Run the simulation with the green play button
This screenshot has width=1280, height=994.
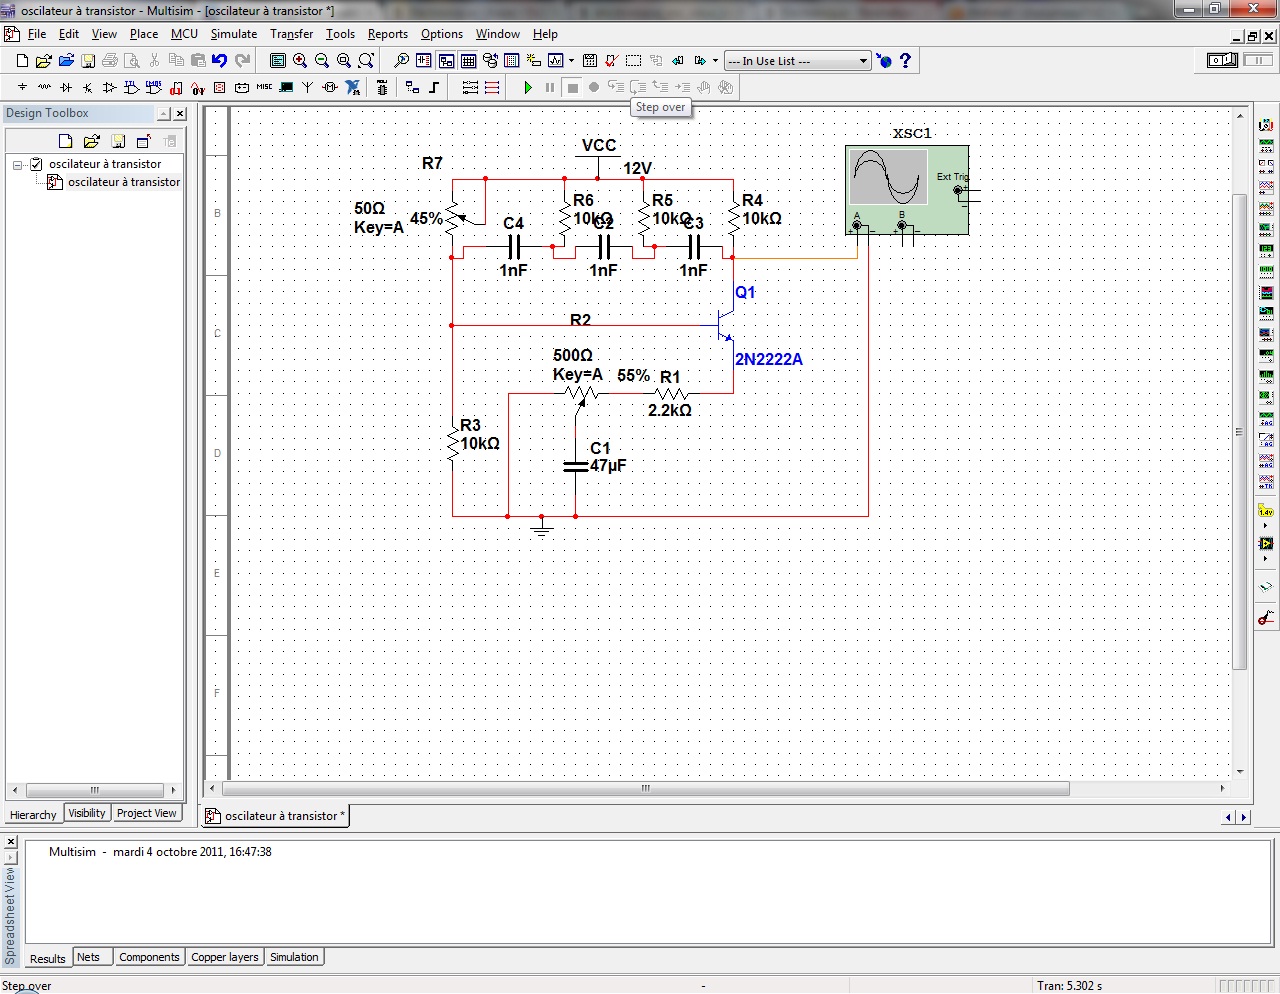coord(528,88)
